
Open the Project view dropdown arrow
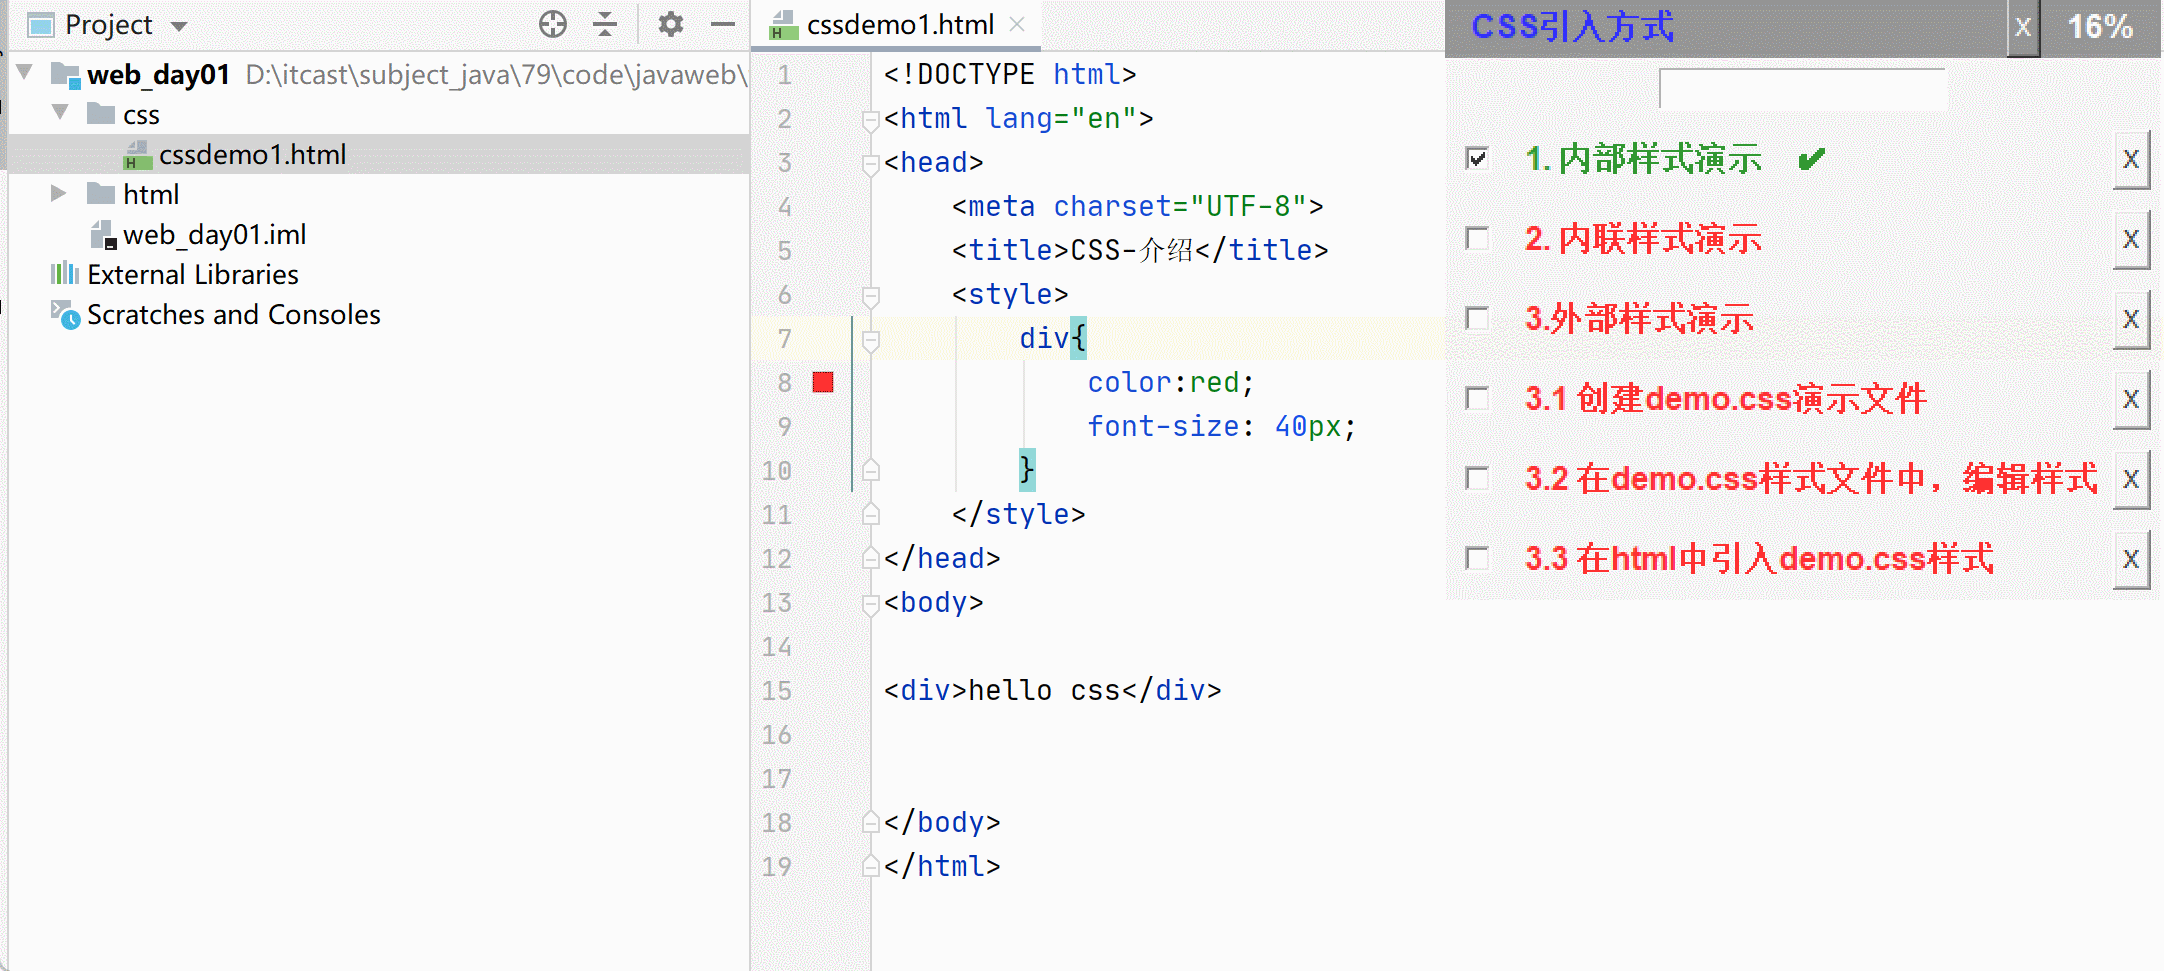point(179,26)
